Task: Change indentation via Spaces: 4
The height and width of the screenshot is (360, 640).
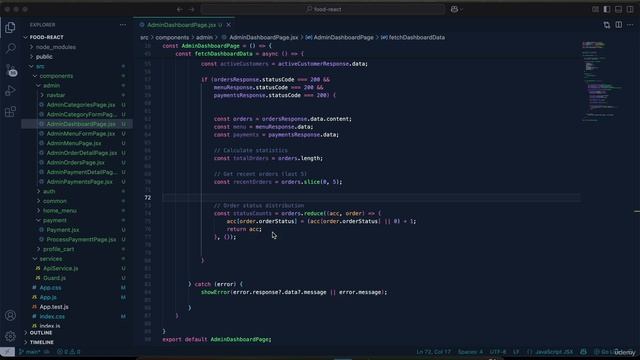Action: (x=470, y=351)
